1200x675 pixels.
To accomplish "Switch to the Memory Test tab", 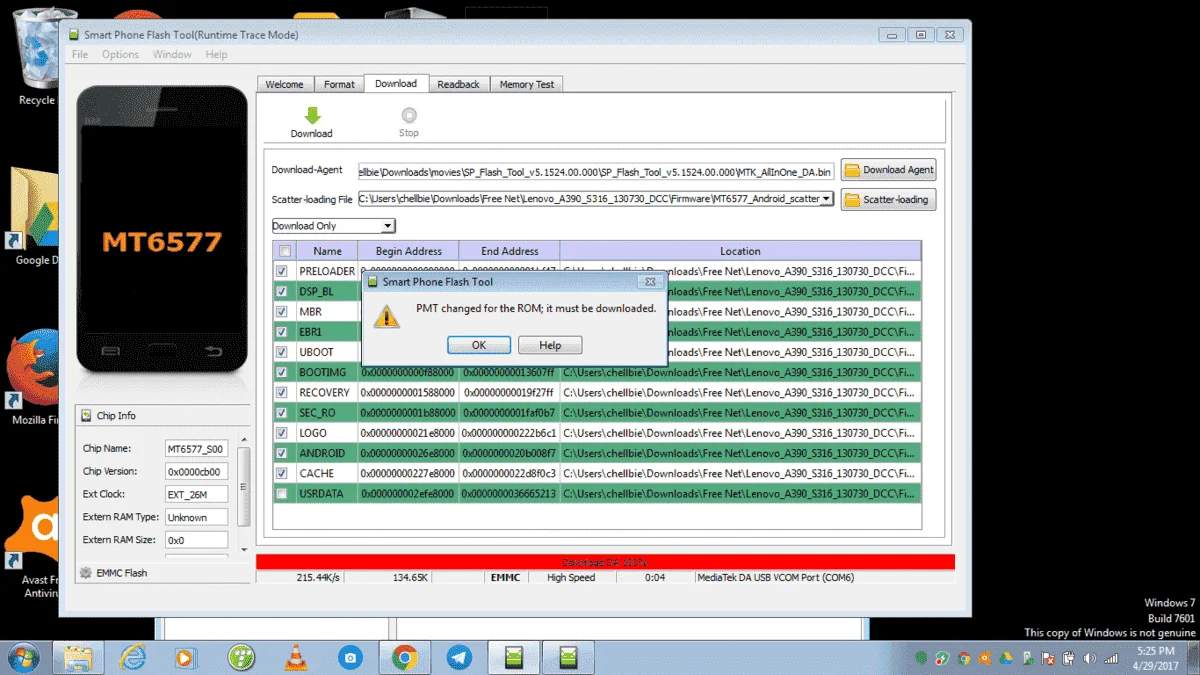I will pos(527,84).
